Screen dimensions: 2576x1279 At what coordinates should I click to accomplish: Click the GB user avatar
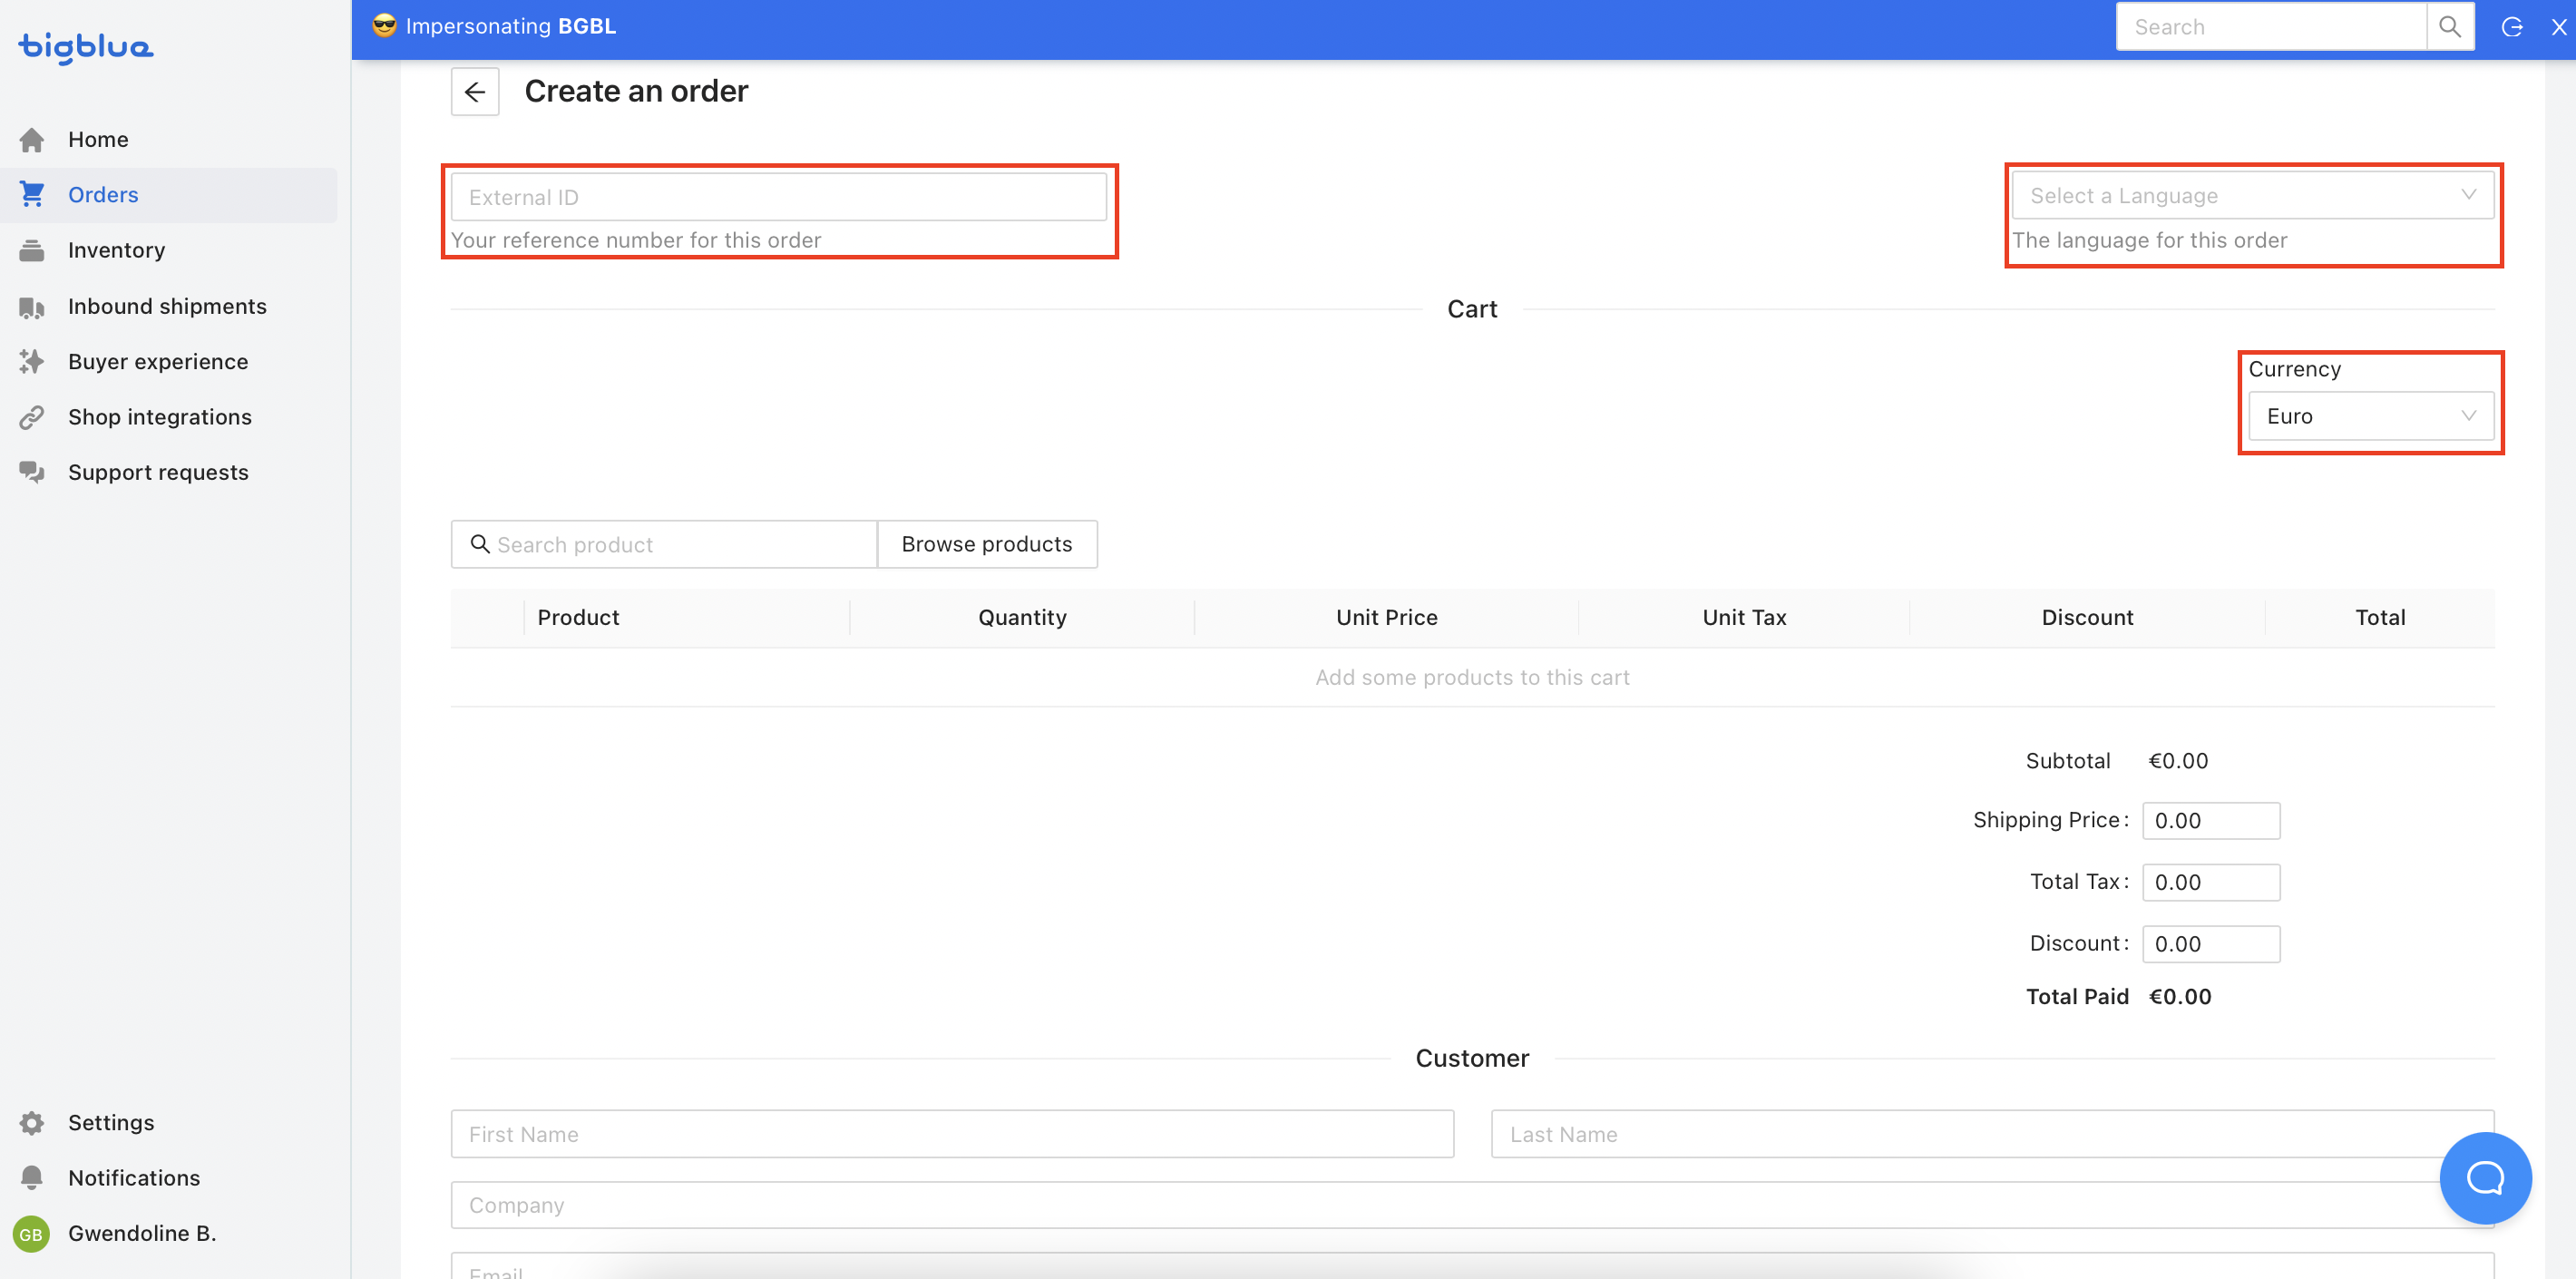31,1233
